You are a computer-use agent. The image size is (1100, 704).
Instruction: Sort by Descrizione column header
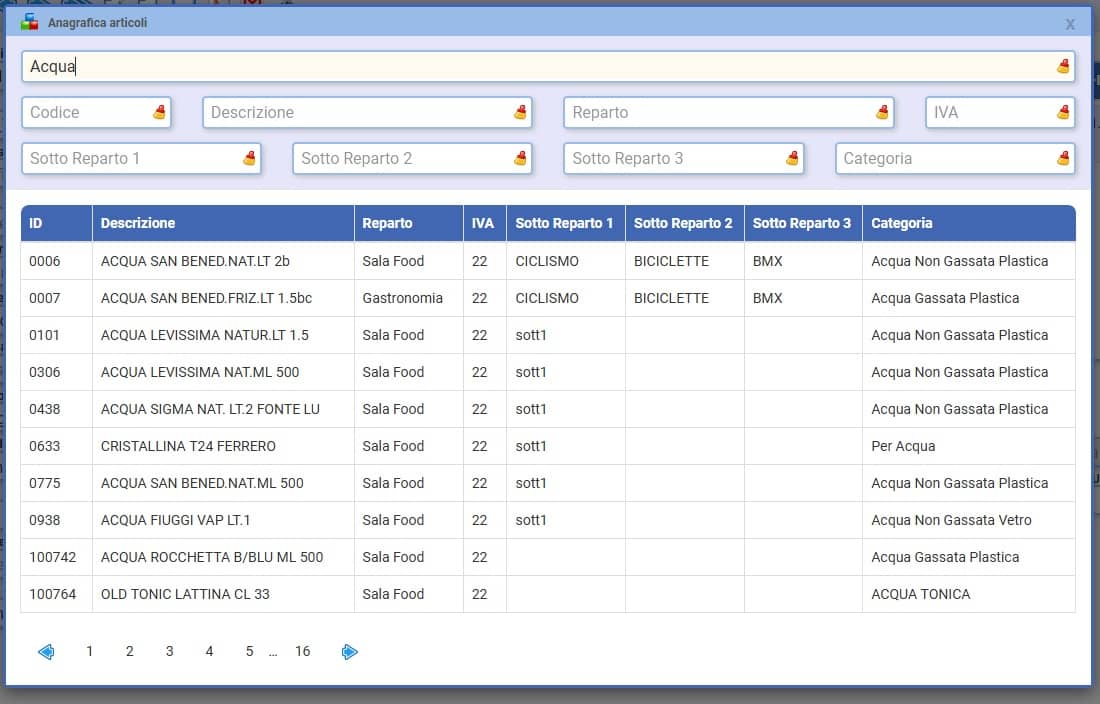pos(138,223)
